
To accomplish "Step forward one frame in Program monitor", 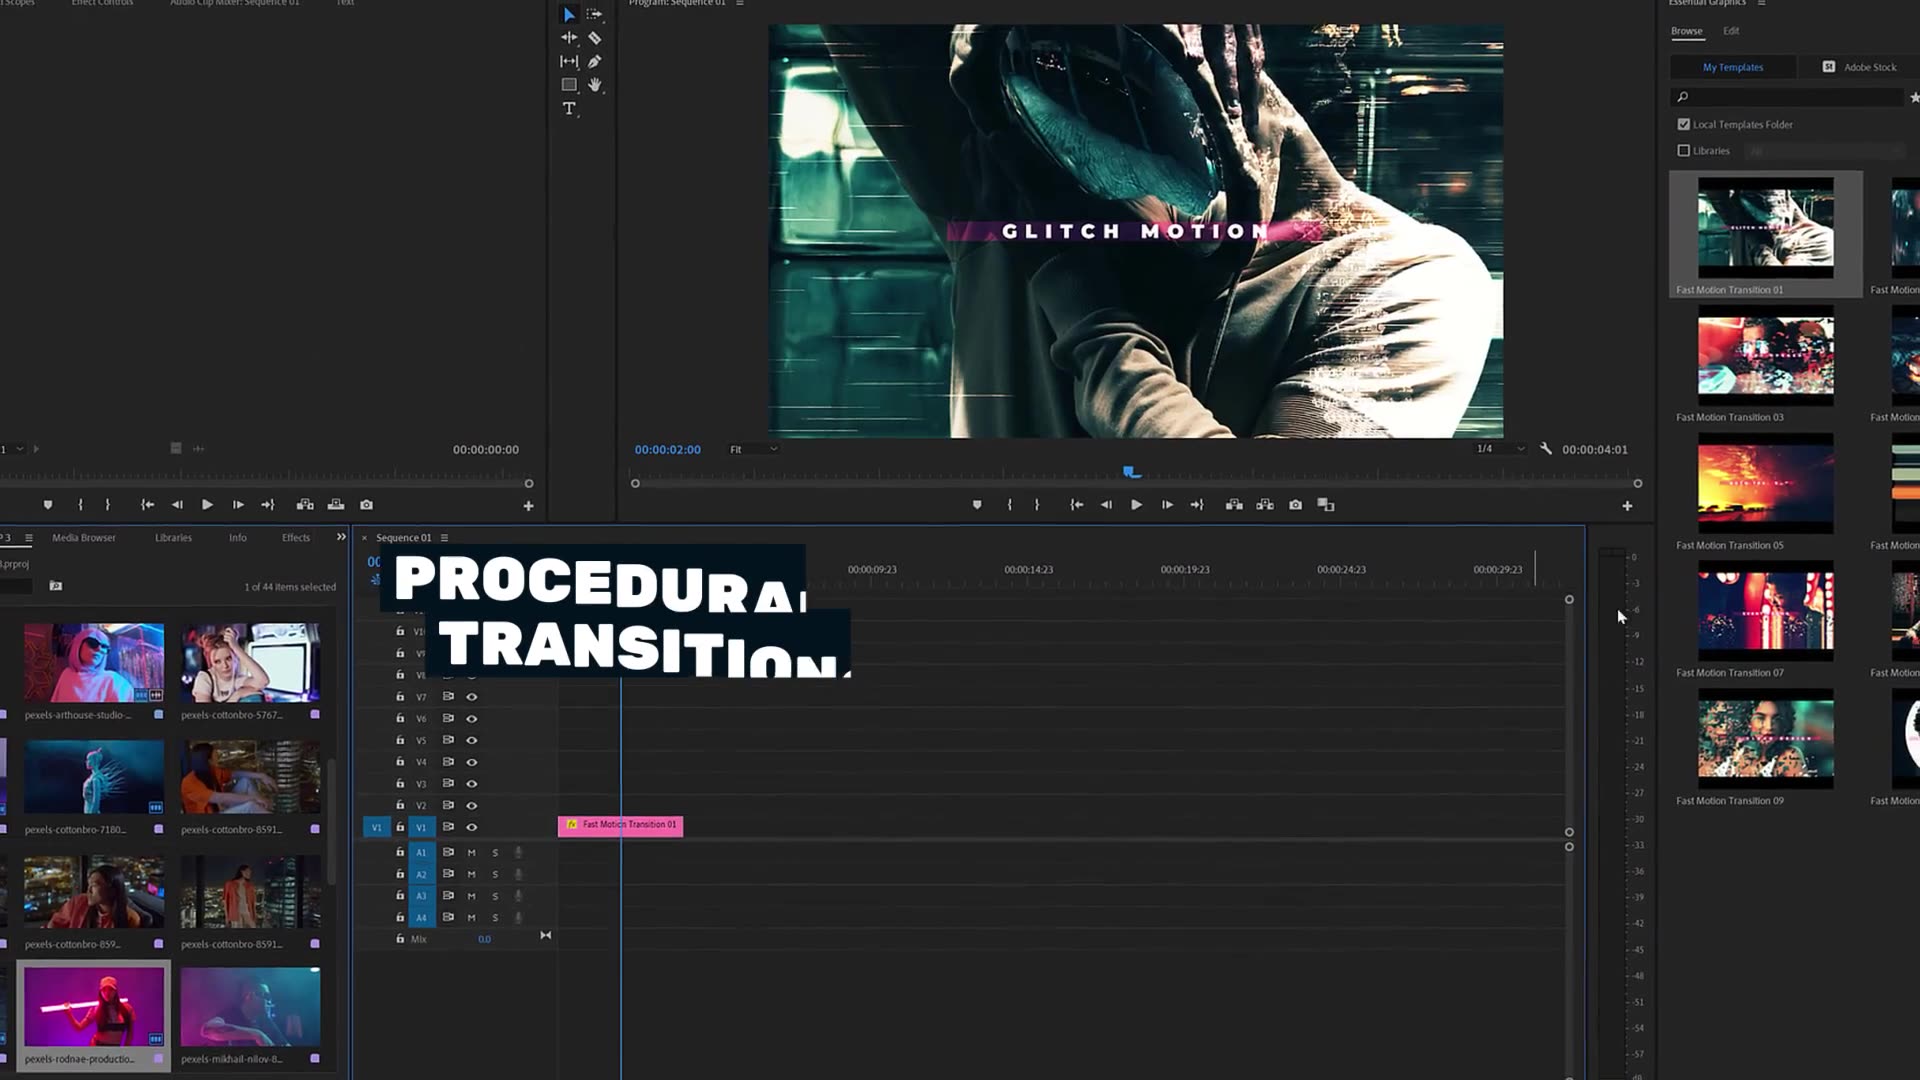I will (1167, 505).
